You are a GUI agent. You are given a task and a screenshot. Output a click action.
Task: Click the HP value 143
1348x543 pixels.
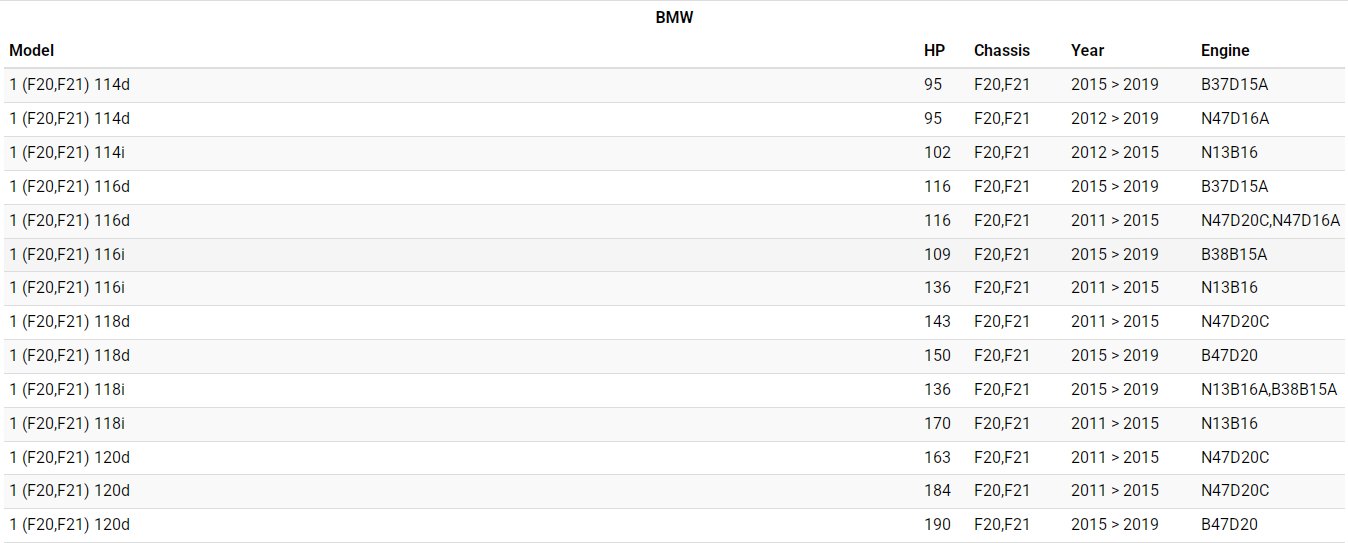tap(937, 321)
